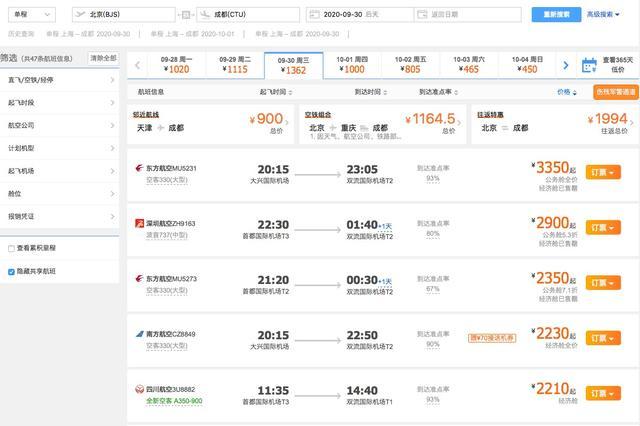Select the 09-30 周三 ¥1362 date tab
640x426 pixels.
[x=293, y=65]
